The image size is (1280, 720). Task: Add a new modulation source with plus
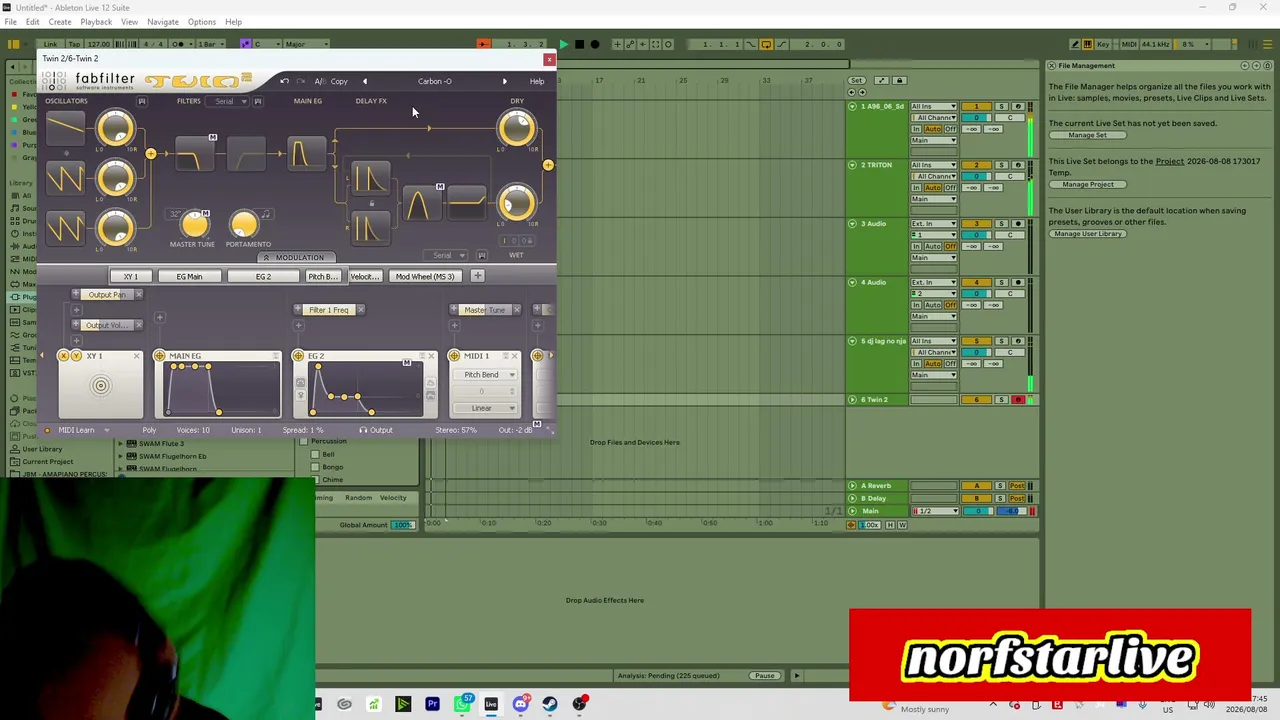point(478,276)
